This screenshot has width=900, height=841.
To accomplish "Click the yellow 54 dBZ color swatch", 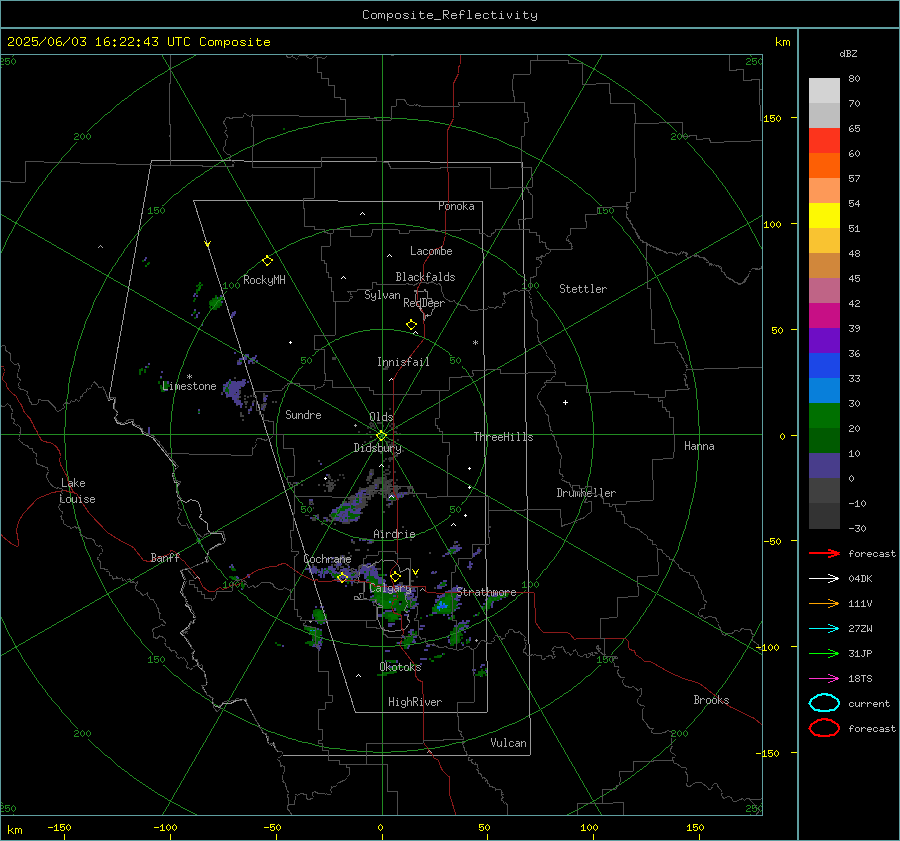I will click(824, 215).
